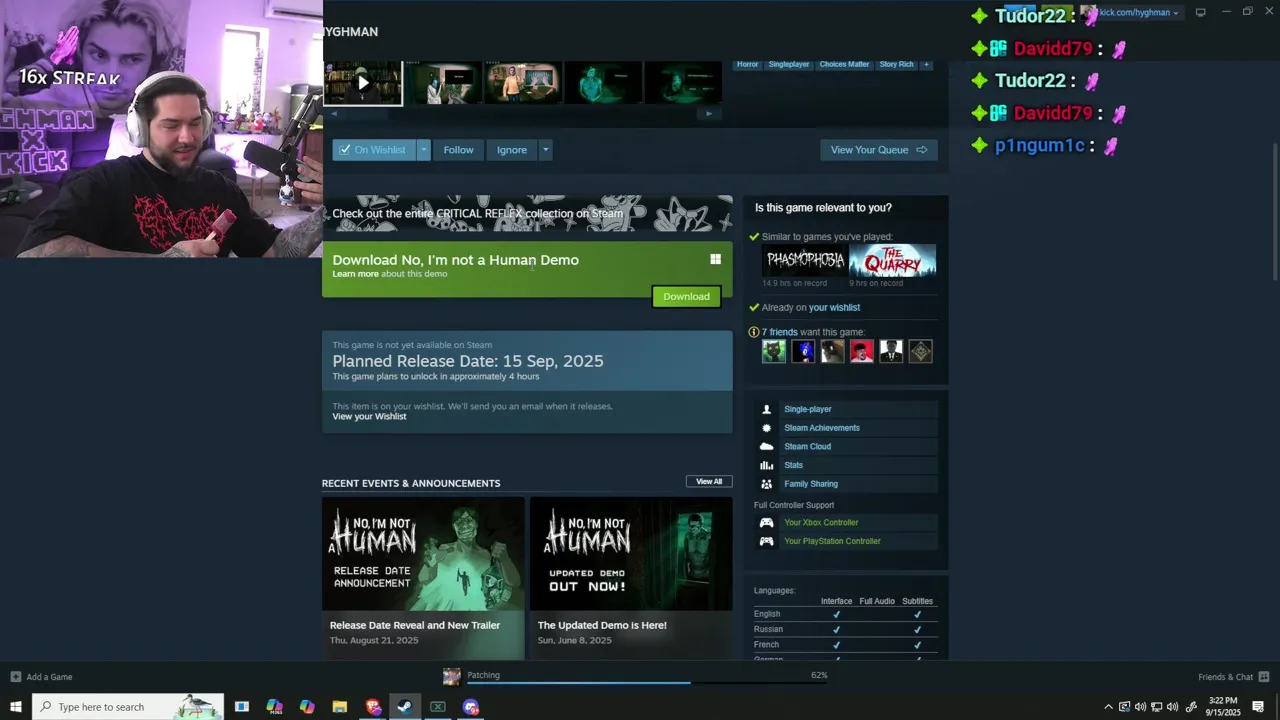Click the Windows platform icon on demo banner
The width and height of the screenshot is (1280, 720).
coord(715,259)
